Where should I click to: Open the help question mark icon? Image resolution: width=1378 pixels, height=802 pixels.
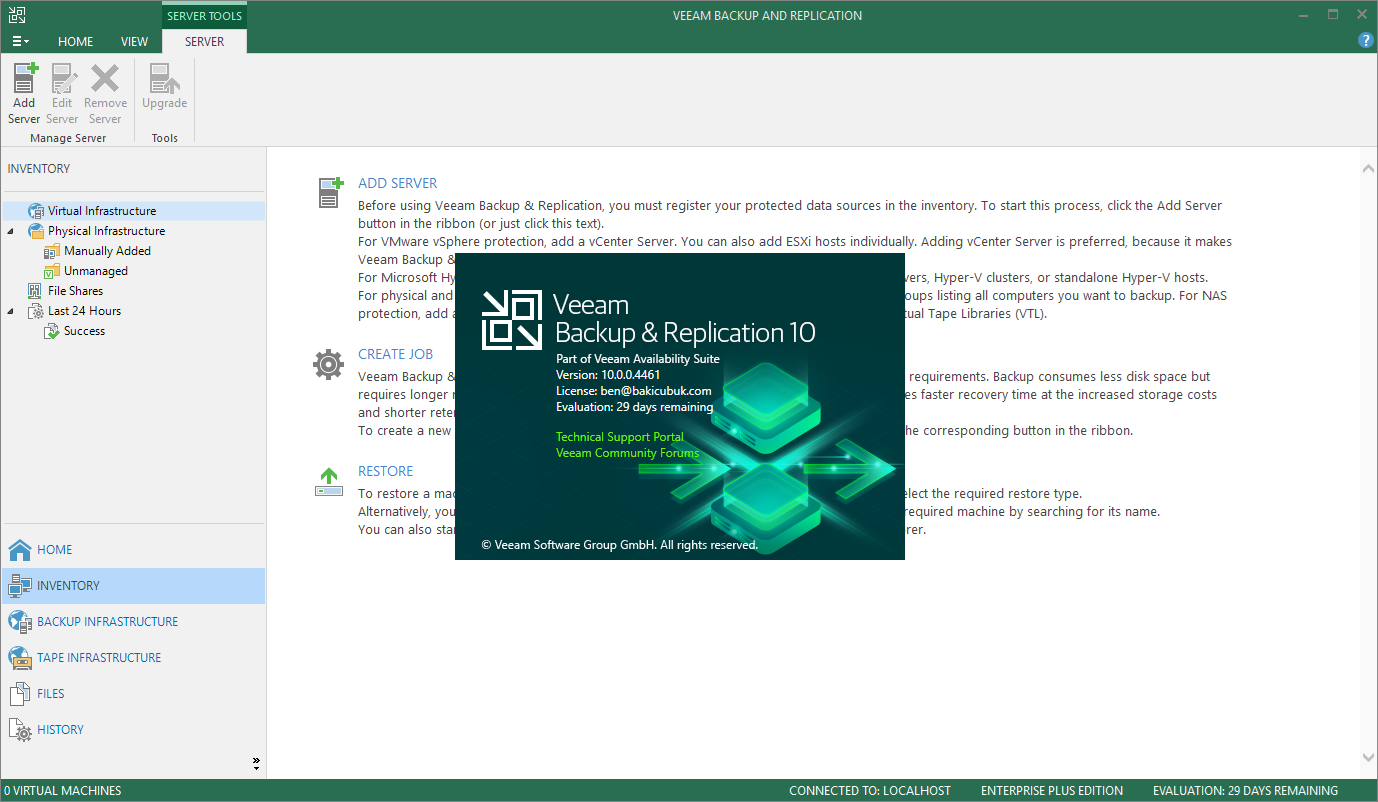pos(1365,40)
